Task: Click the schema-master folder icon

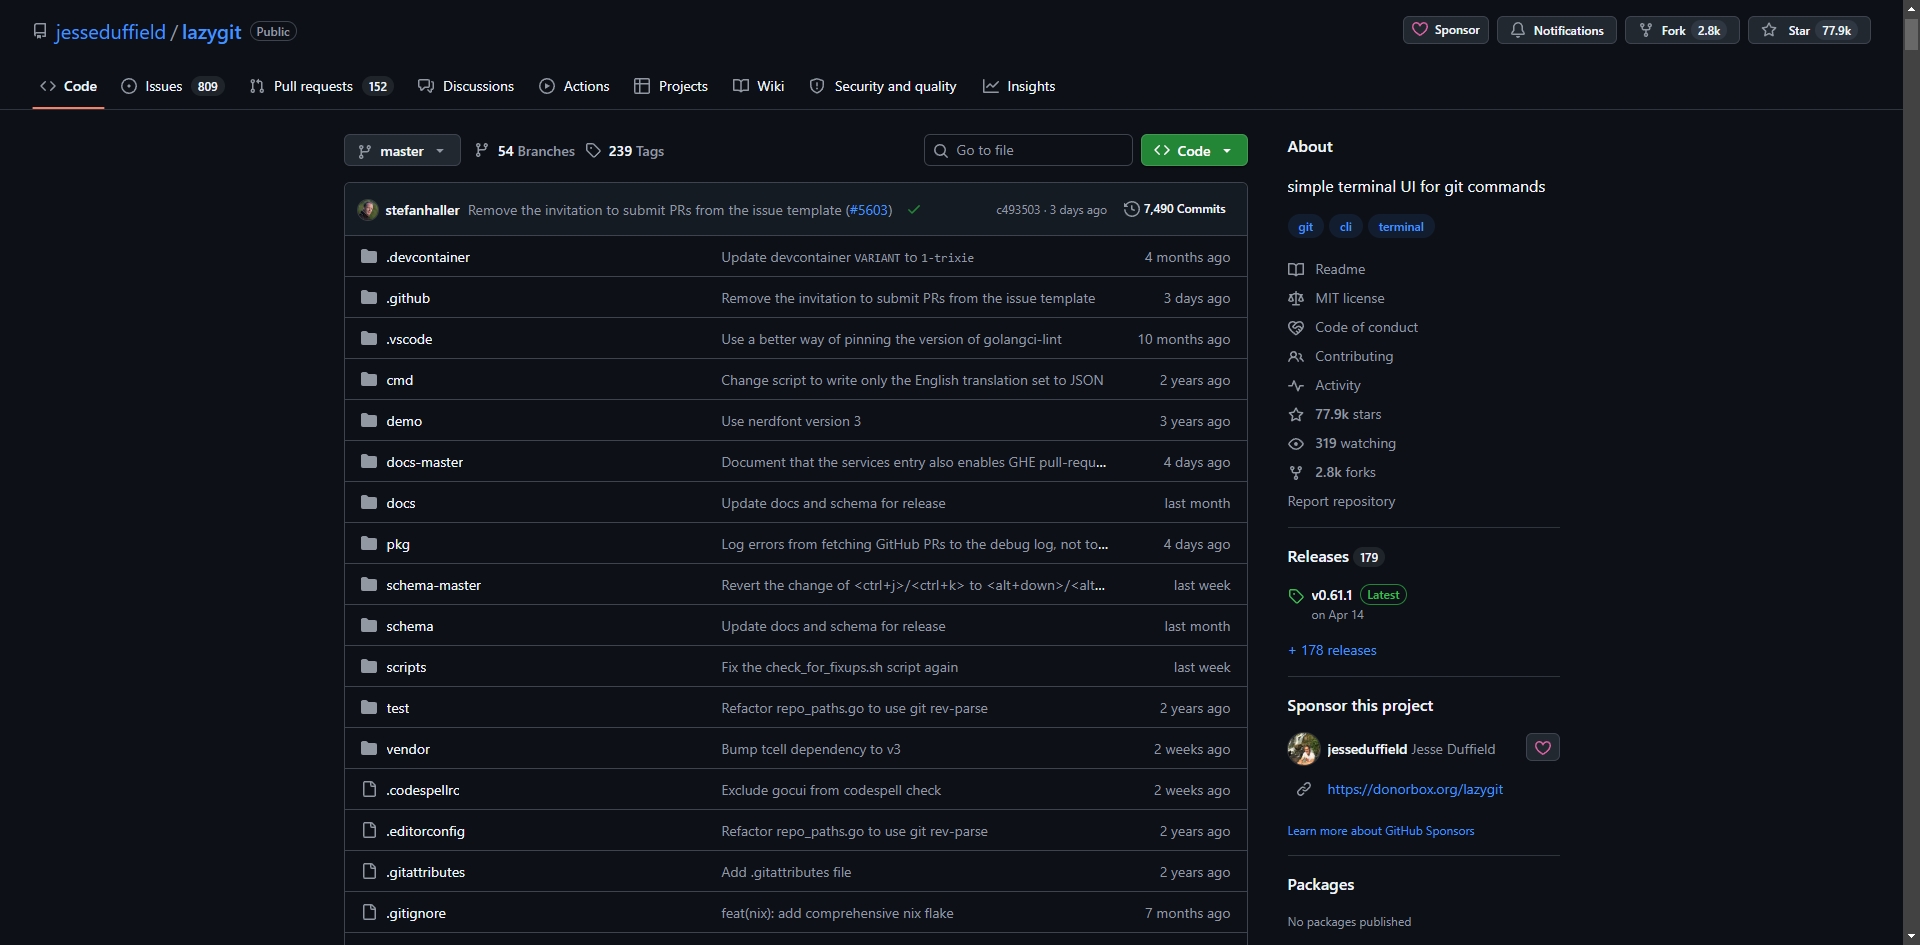Action: coord(369,585)
